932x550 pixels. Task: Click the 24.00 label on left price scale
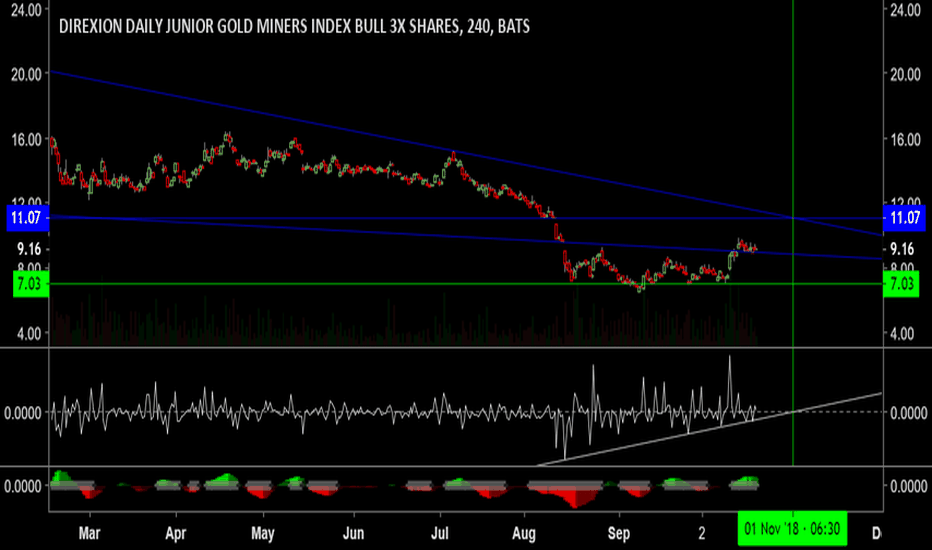pyautogui.click(x=26, y=10)
